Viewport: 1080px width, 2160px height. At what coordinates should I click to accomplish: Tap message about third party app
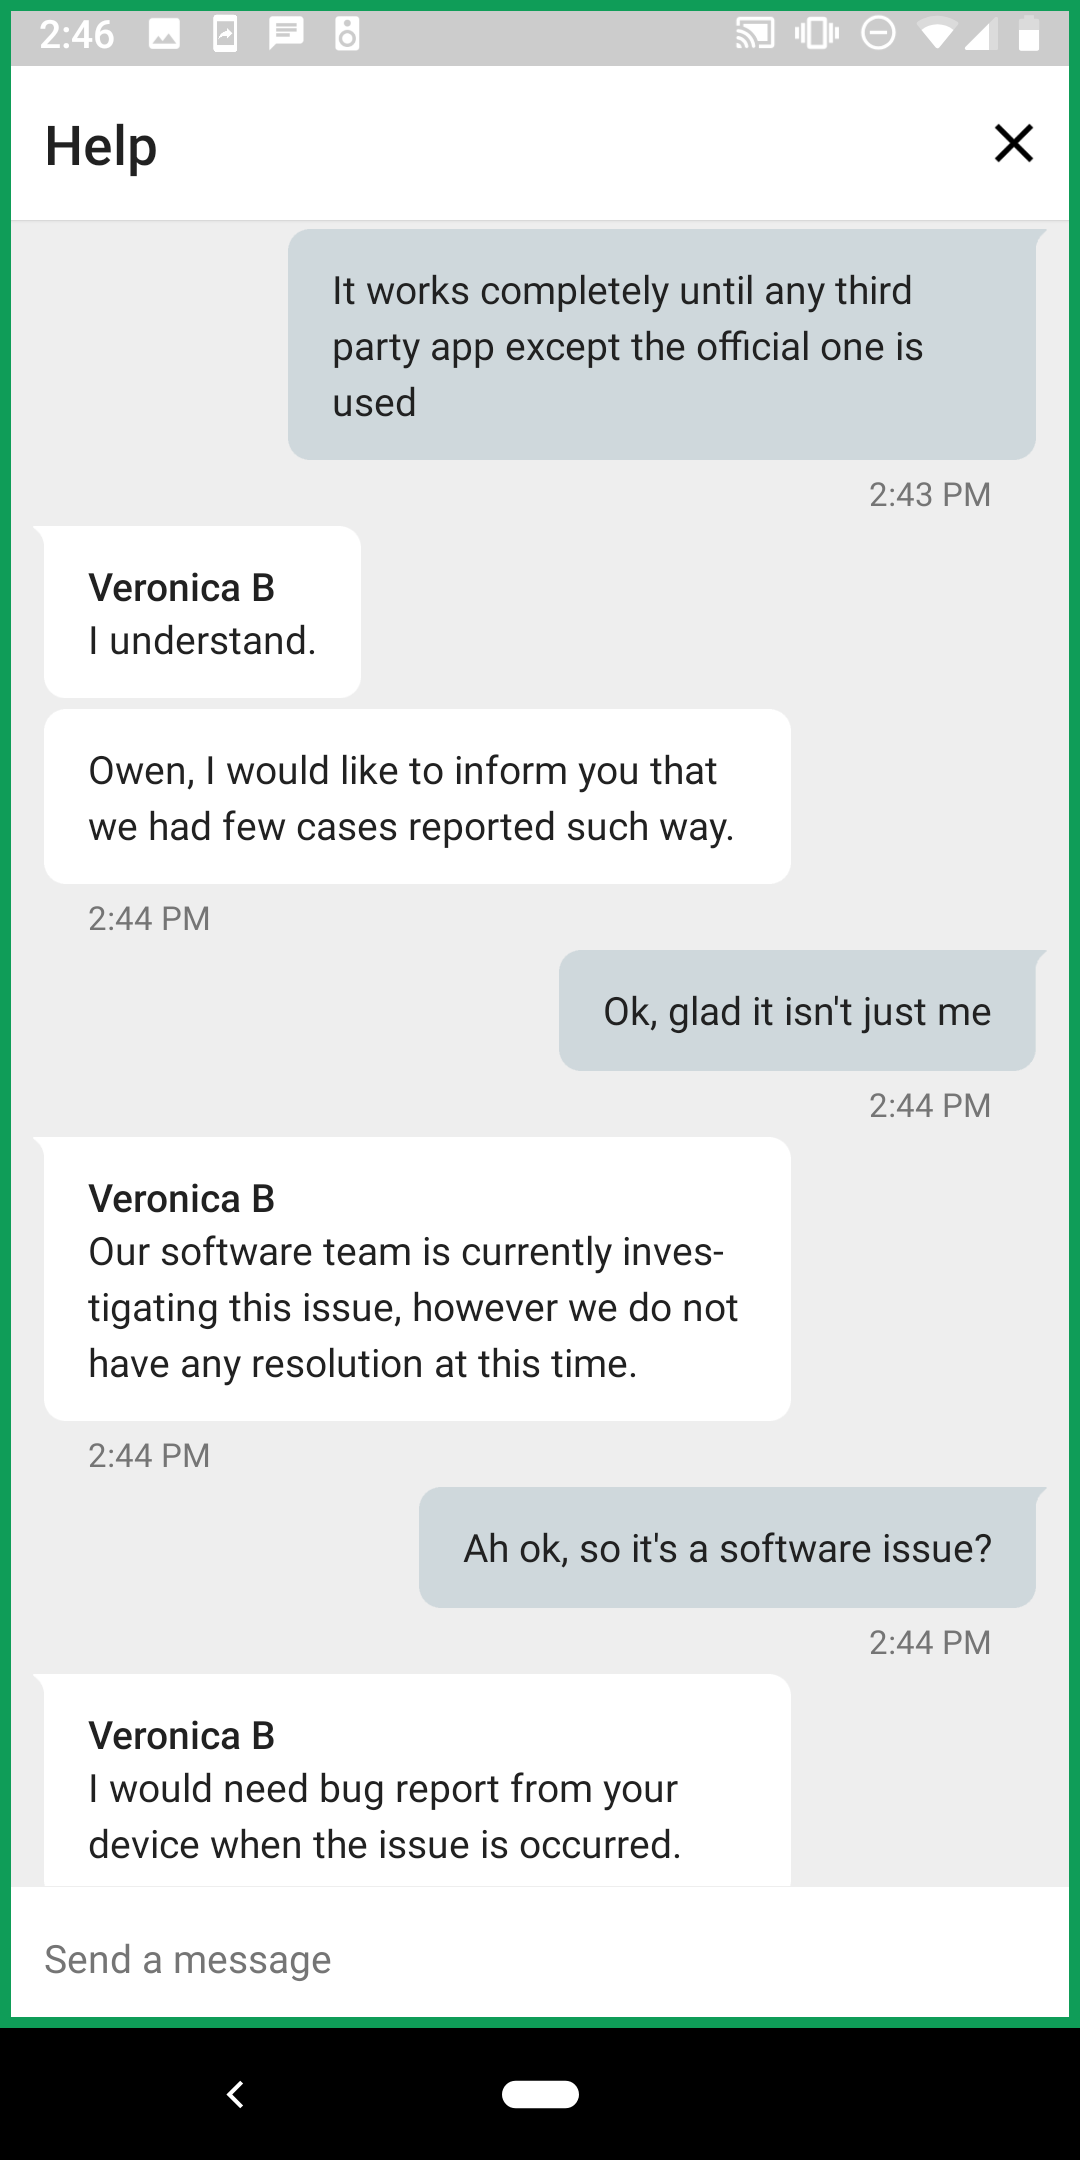tap(661, 346)
